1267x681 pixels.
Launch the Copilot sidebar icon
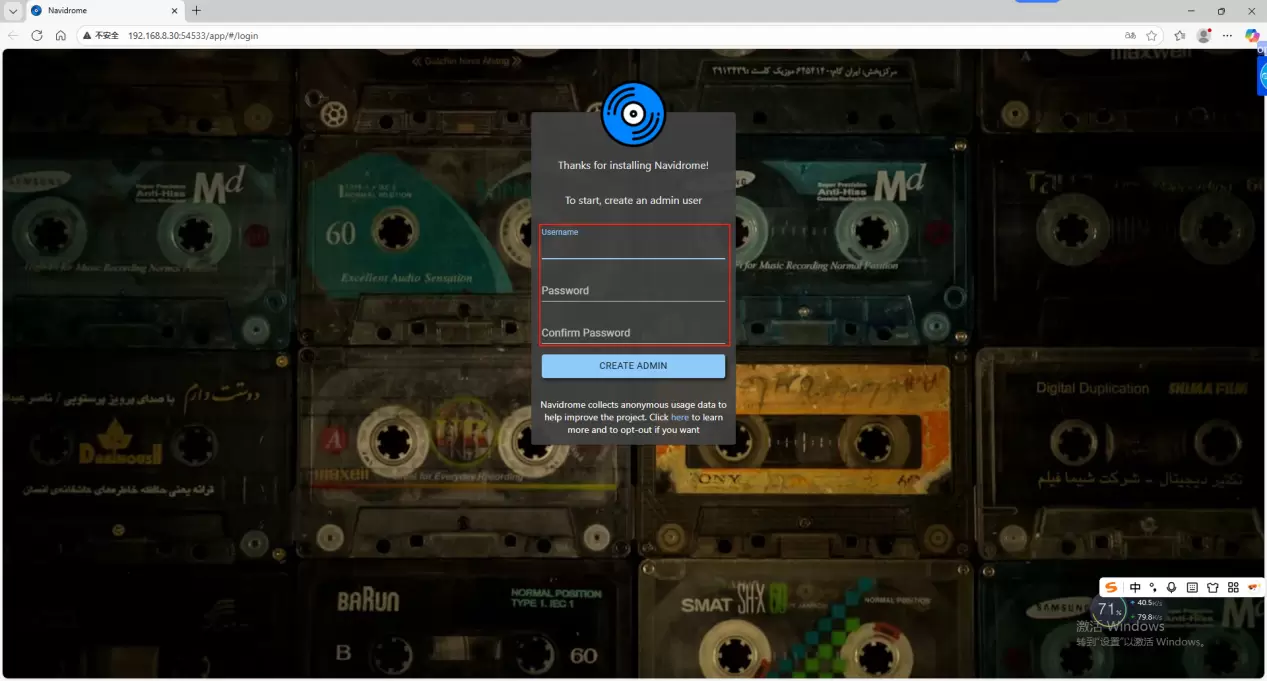[x=1252, y=35]
